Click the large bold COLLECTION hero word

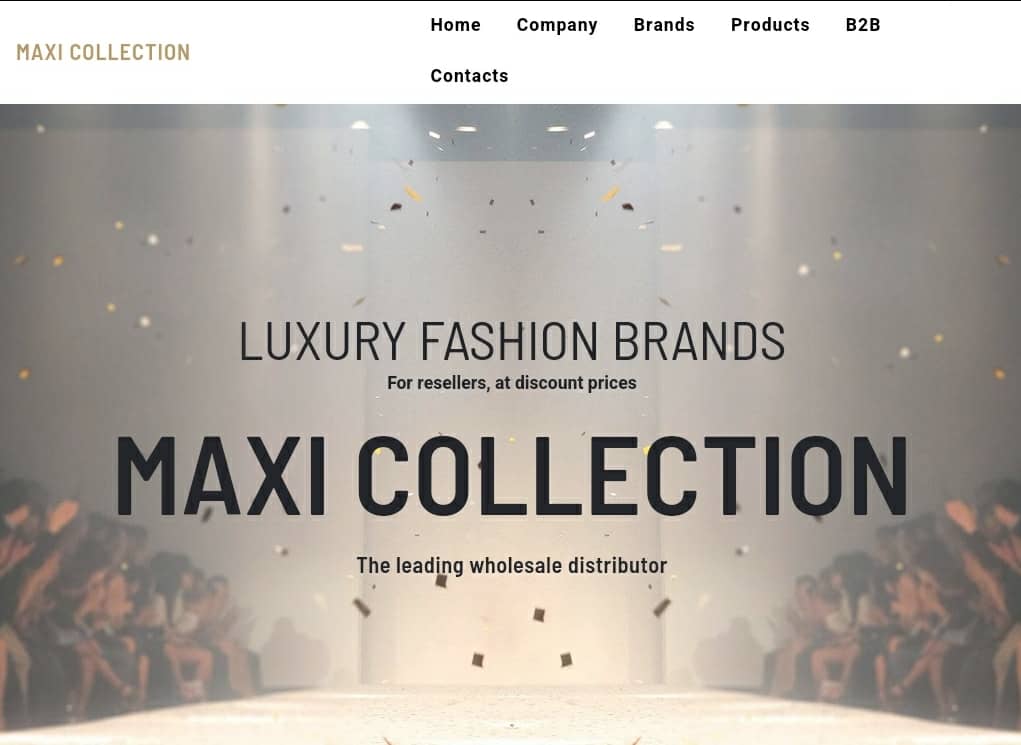click(x=632, y=475)
